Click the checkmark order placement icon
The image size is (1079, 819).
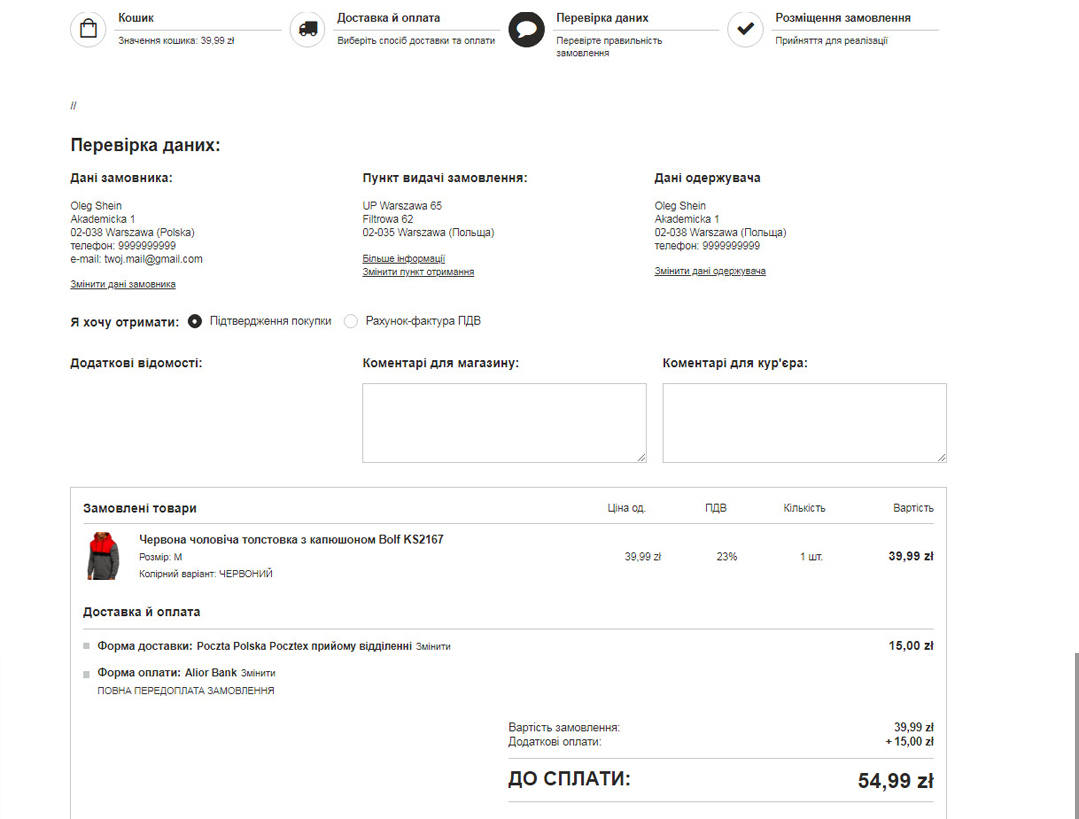coord(745,29)
